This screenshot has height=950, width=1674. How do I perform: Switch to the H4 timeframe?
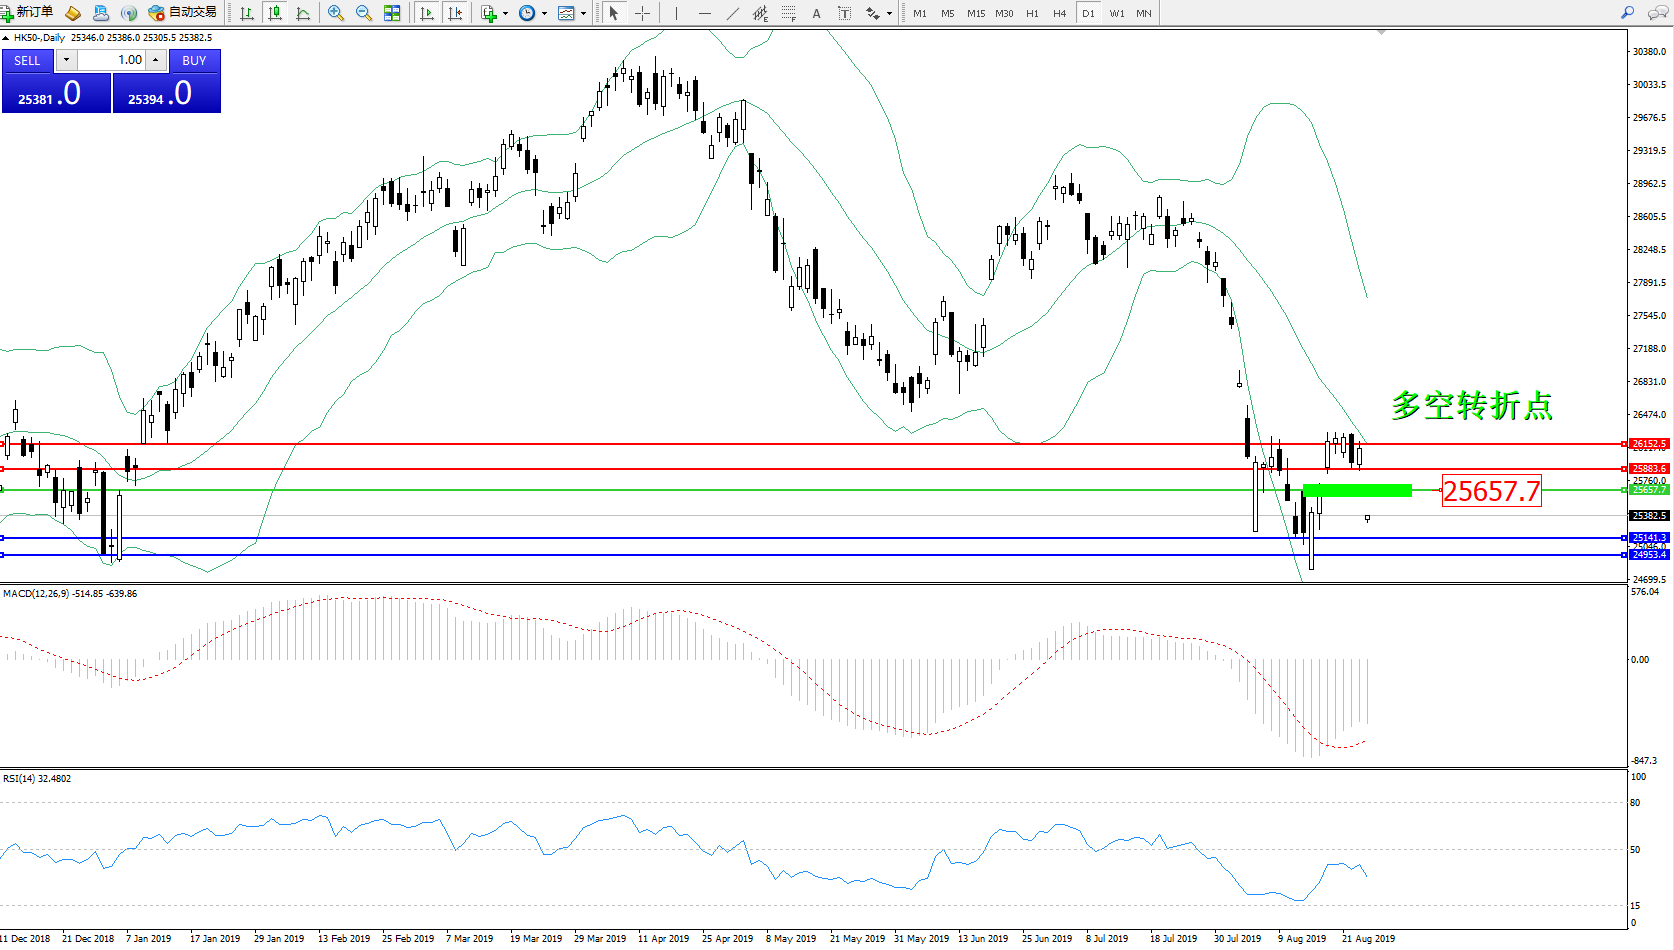tap(1059, 14)
